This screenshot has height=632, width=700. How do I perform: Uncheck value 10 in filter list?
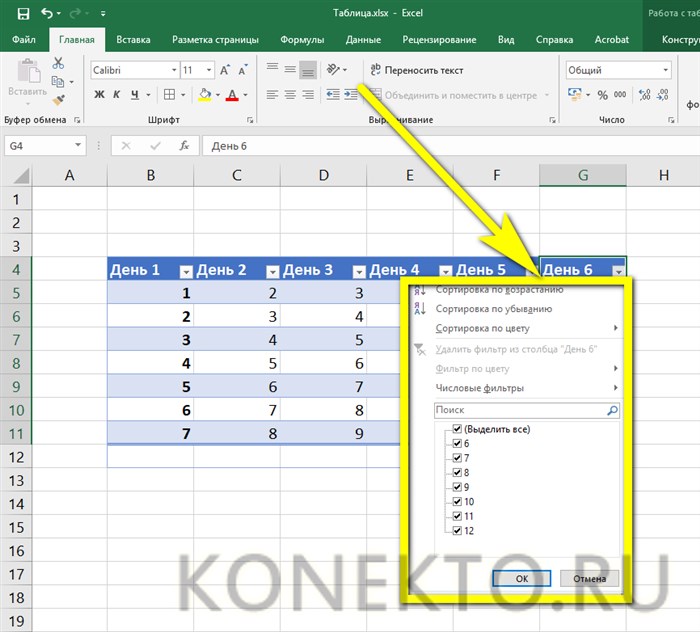pyautogui.click(x=457, y=502)
